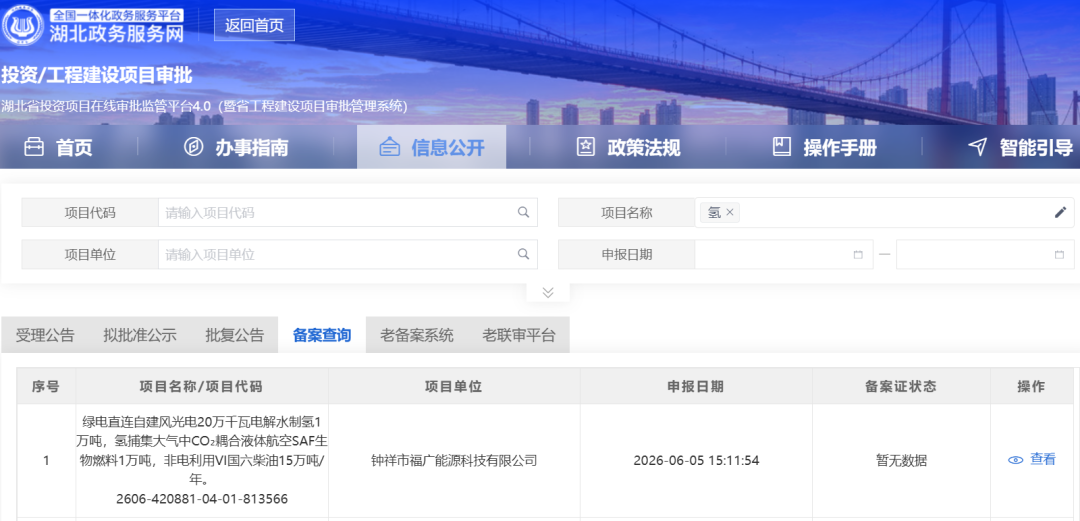This screenshot has width=1080, height=521.
Task: Click the 查看 link for row 1
Action: tap(1042, 460)
